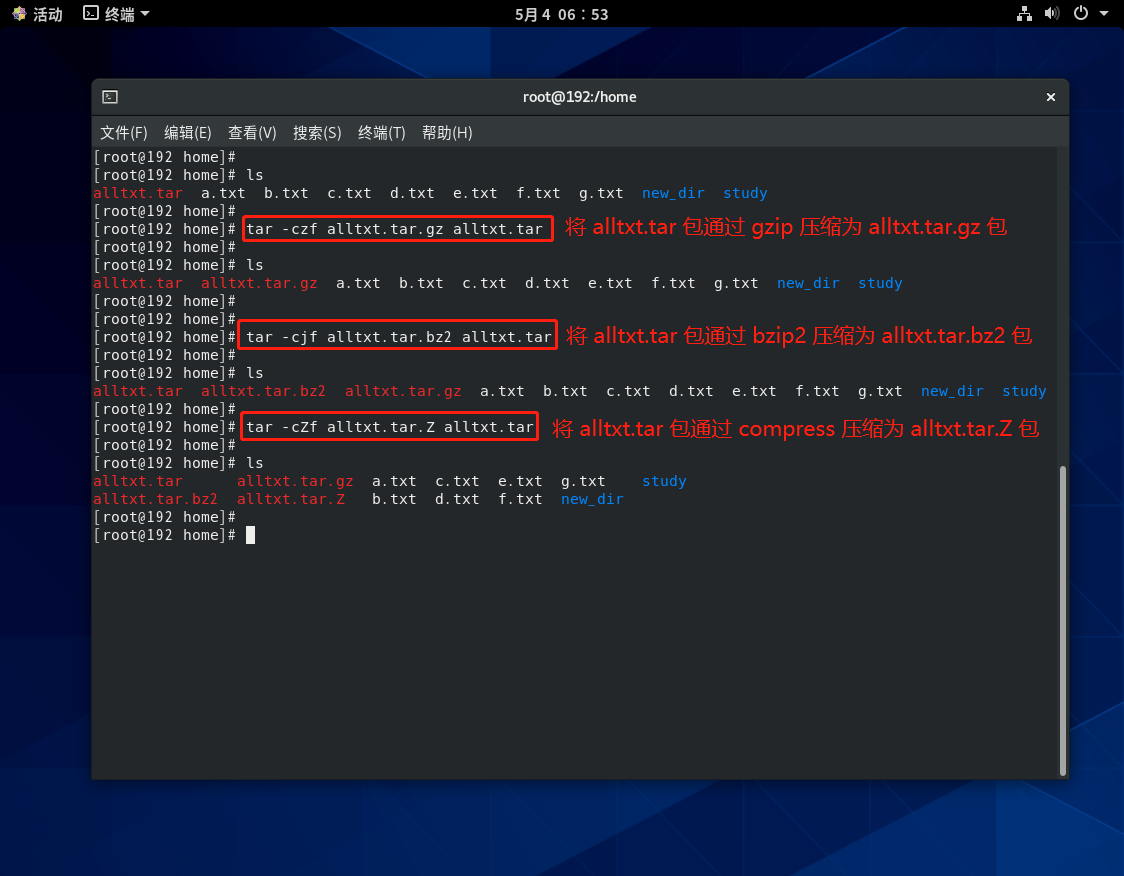
Task: Expand the system menu arrow beside power icon
Action: pos(1104,14)
